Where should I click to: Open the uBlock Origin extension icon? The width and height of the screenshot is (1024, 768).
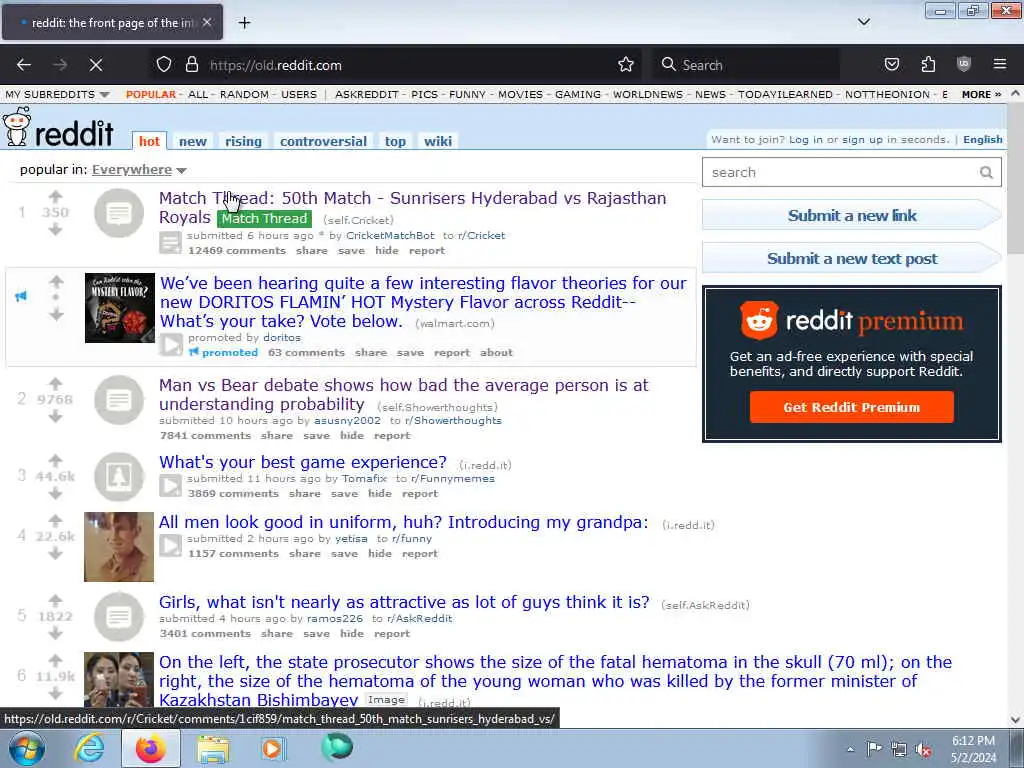pos(964,64)
